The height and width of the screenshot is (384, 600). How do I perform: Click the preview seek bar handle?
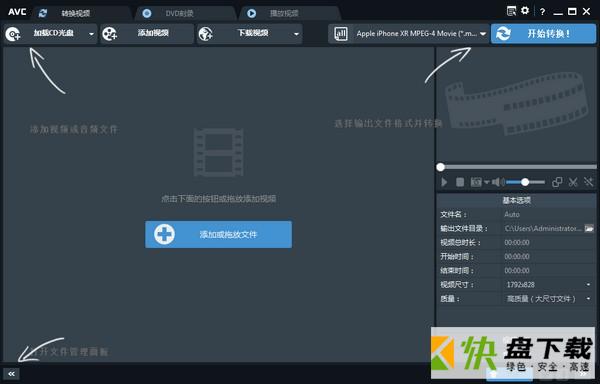click(x=440, y=167)
